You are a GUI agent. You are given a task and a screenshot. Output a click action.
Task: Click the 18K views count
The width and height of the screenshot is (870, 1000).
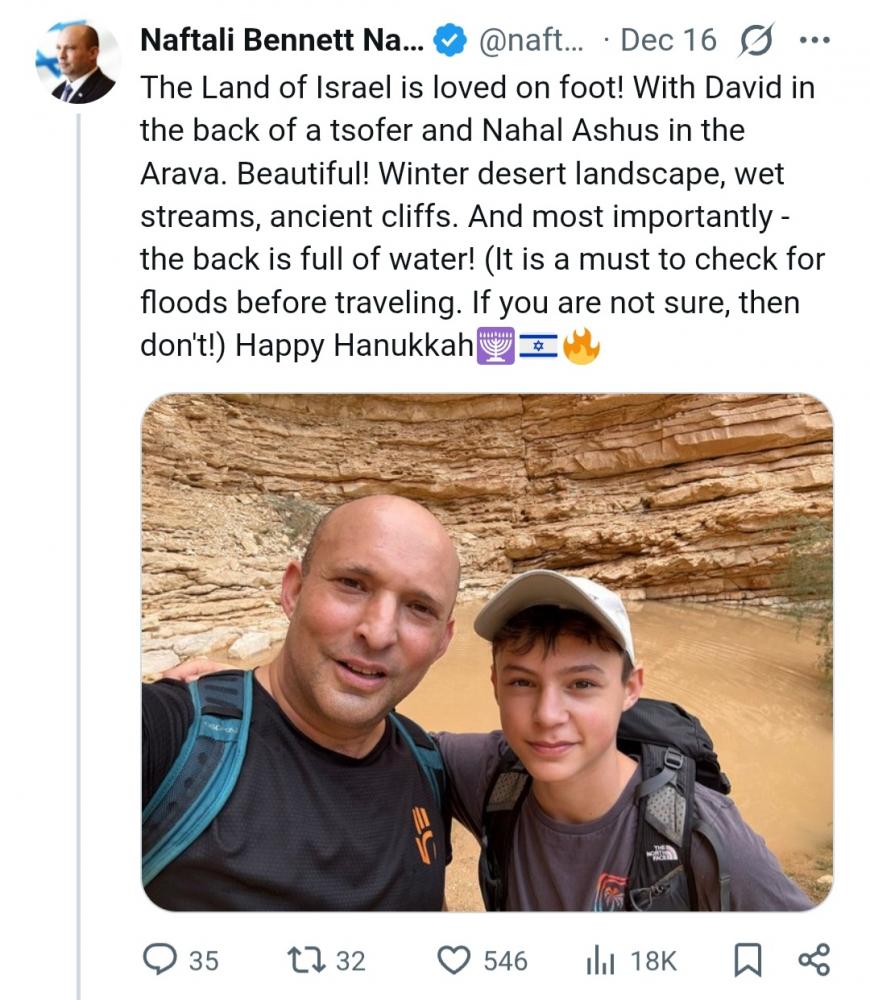point(654,961)
